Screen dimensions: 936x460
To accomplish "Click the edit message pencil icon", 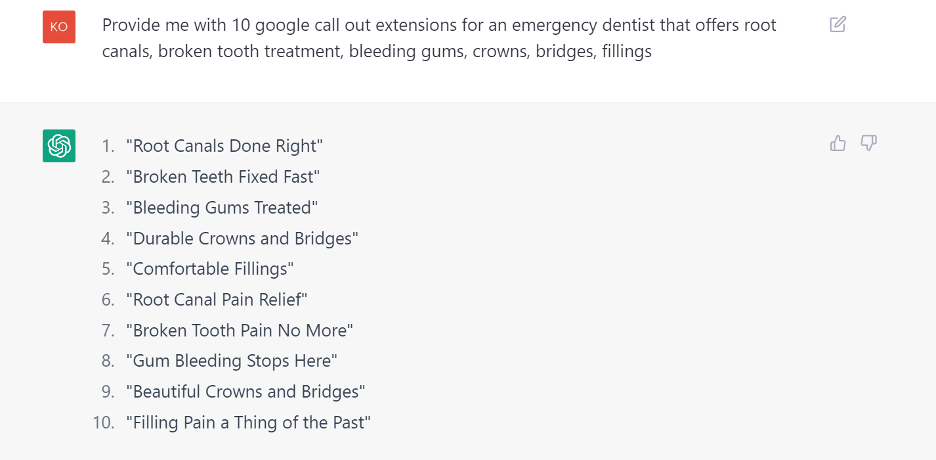I will (x=838, y=24).
